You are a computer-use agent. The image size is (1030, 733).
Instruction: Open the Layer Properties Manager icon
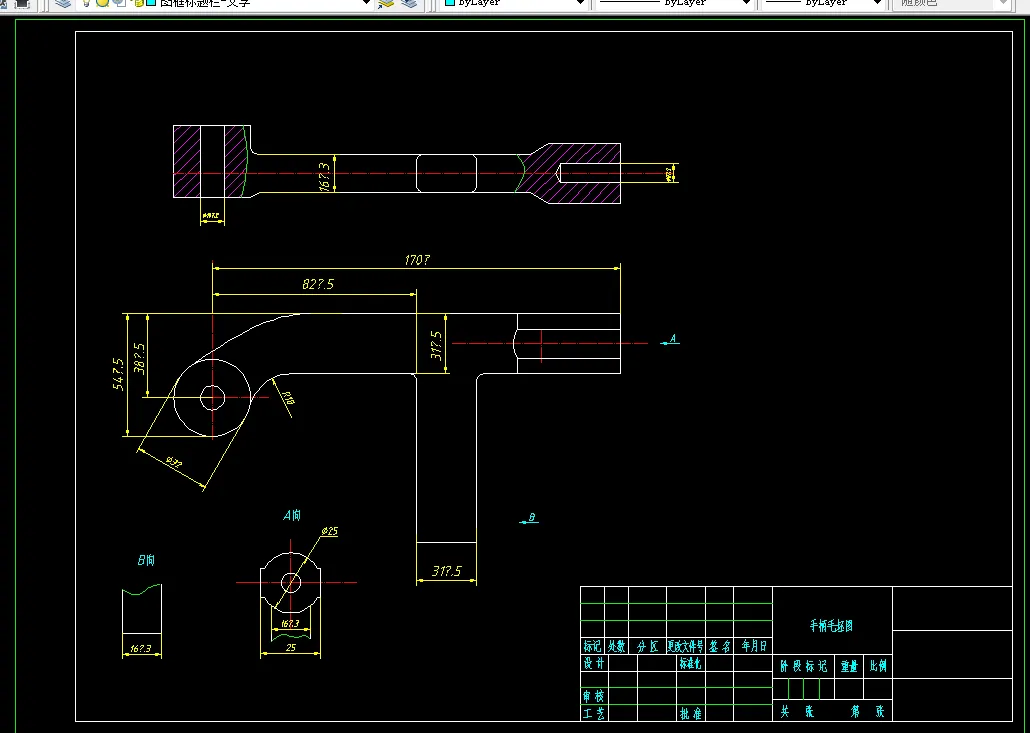click(63, 3)
